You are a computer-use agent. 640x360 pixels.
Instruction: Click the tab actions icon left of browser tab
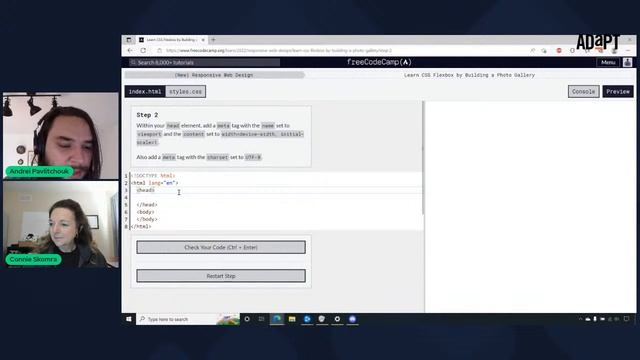(129, 40)
